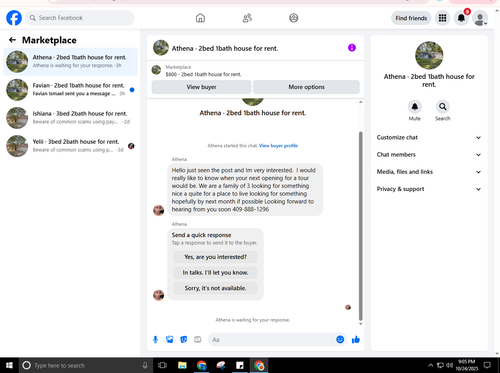Search in conversation using the magnifier icon
Screen dimensions: 500x373
pos(443,107)
